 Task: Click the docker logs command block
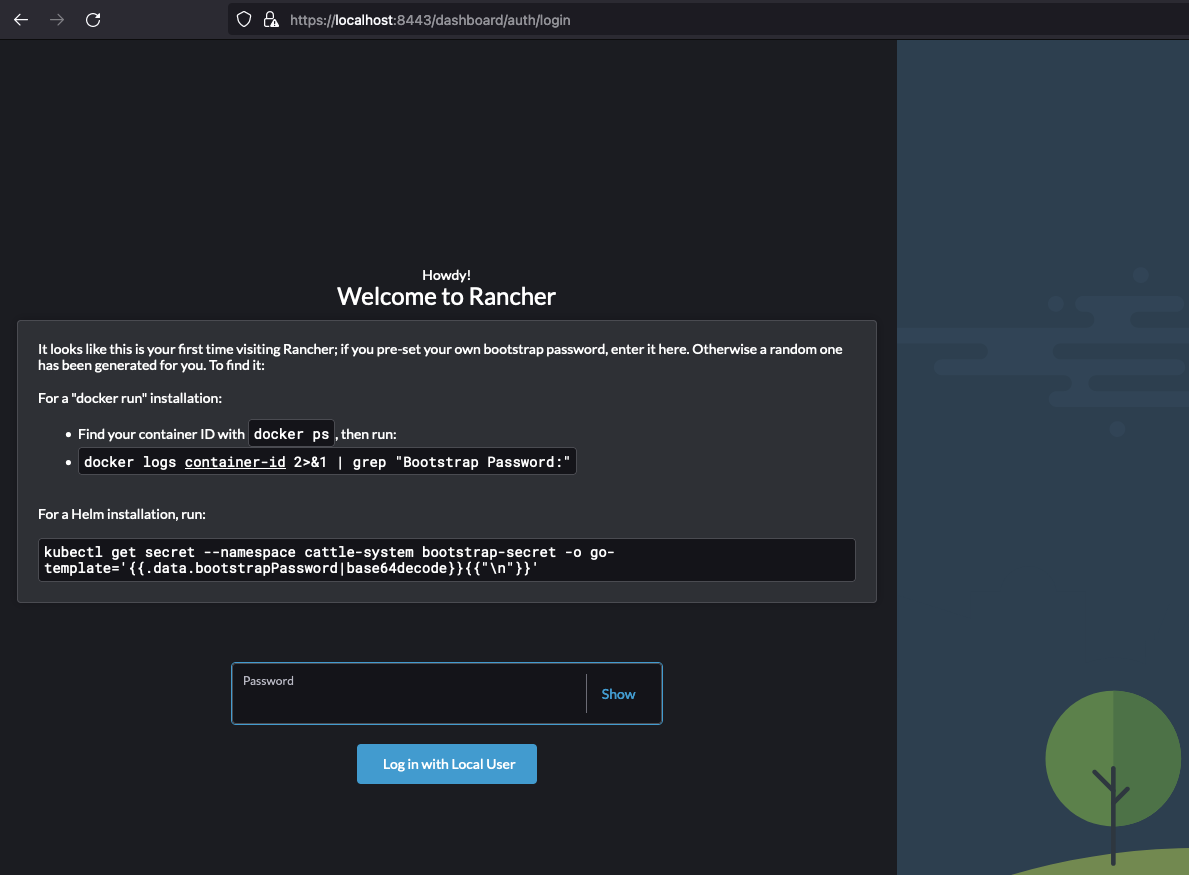click(x=327, y=461)
